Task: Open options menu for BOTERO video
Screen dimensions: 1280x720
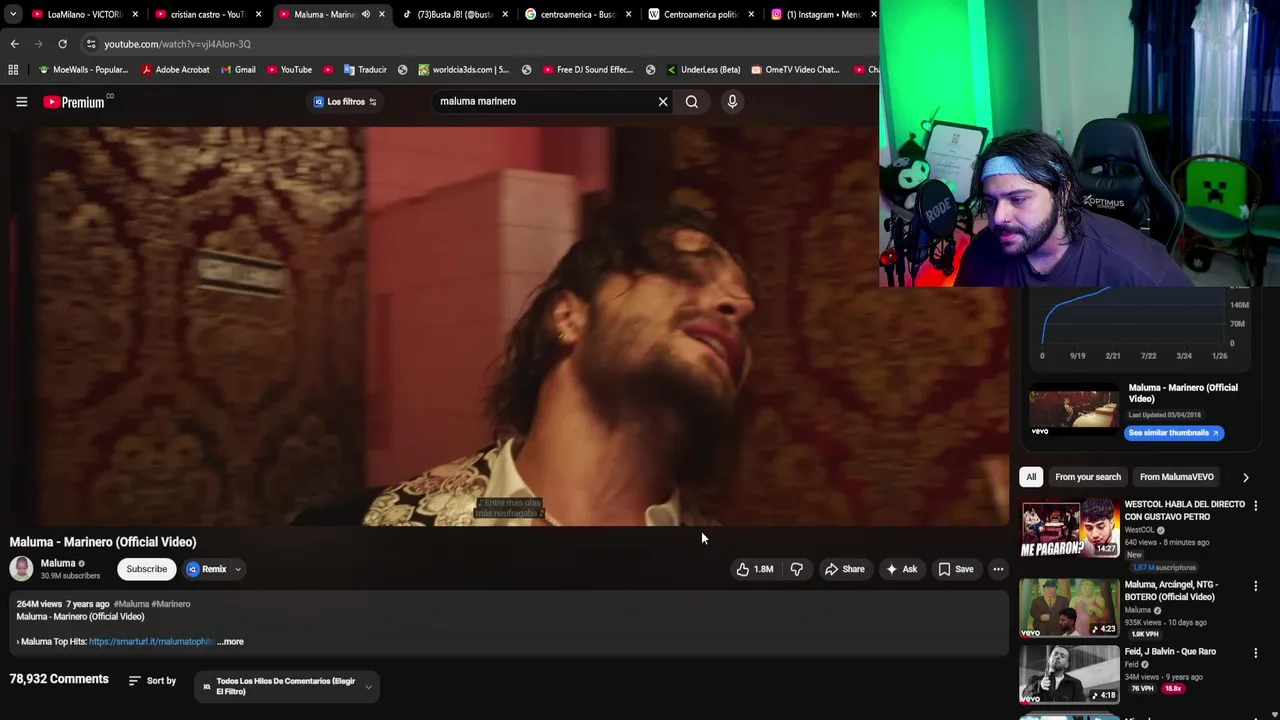Action: (1256, 586)
